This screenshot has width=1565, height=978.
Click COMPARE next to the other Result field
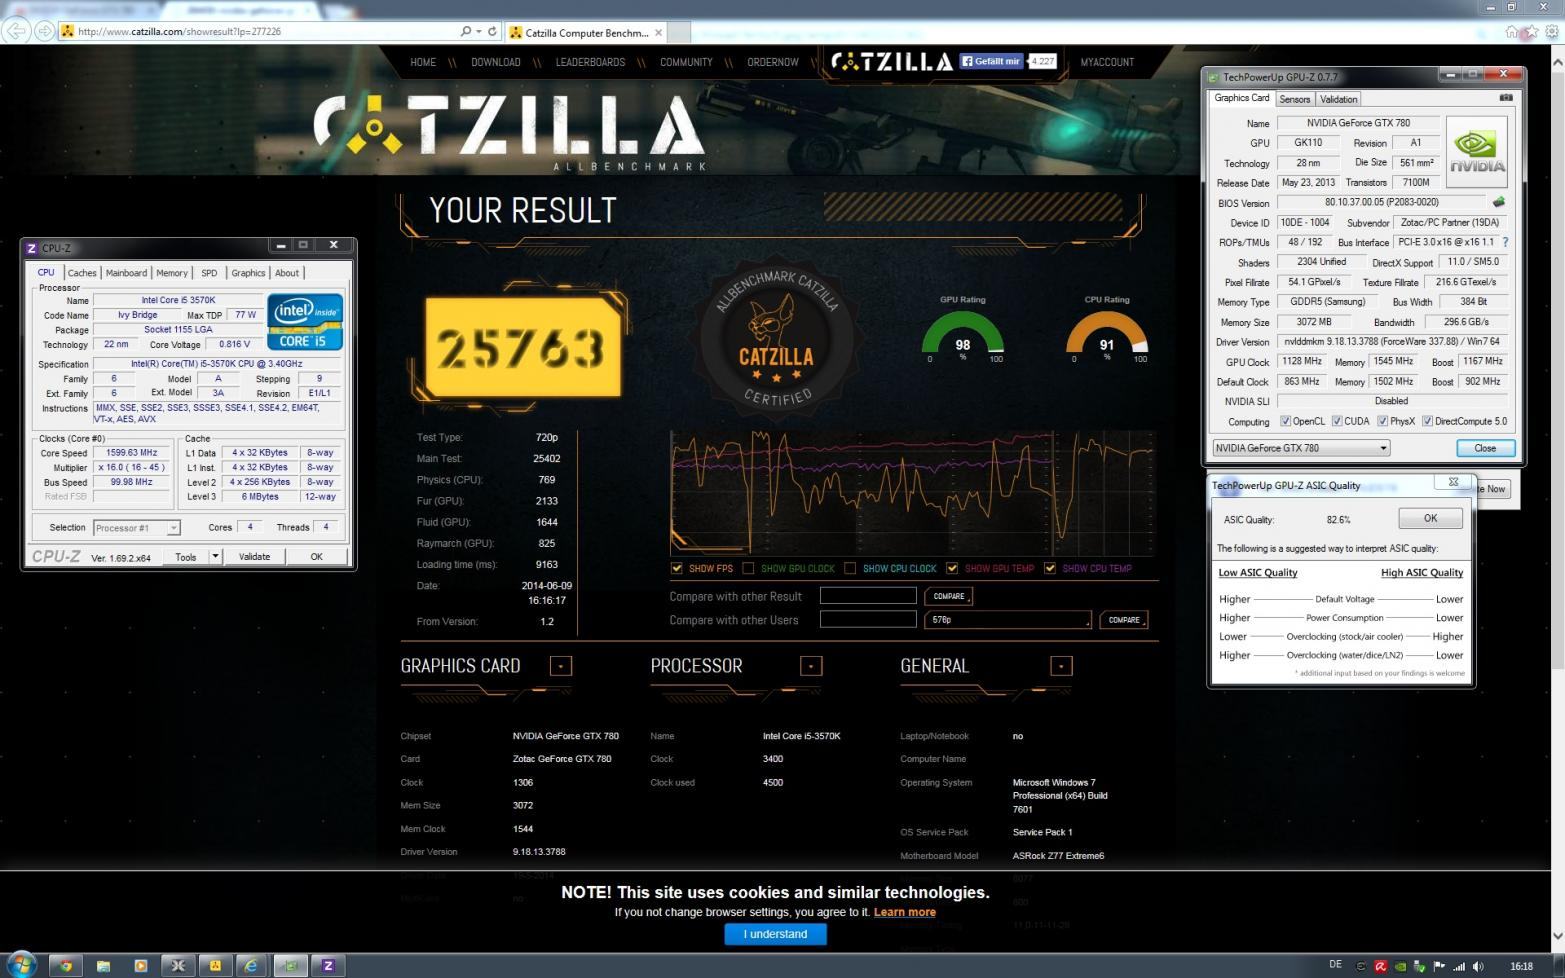click(949, 596)
